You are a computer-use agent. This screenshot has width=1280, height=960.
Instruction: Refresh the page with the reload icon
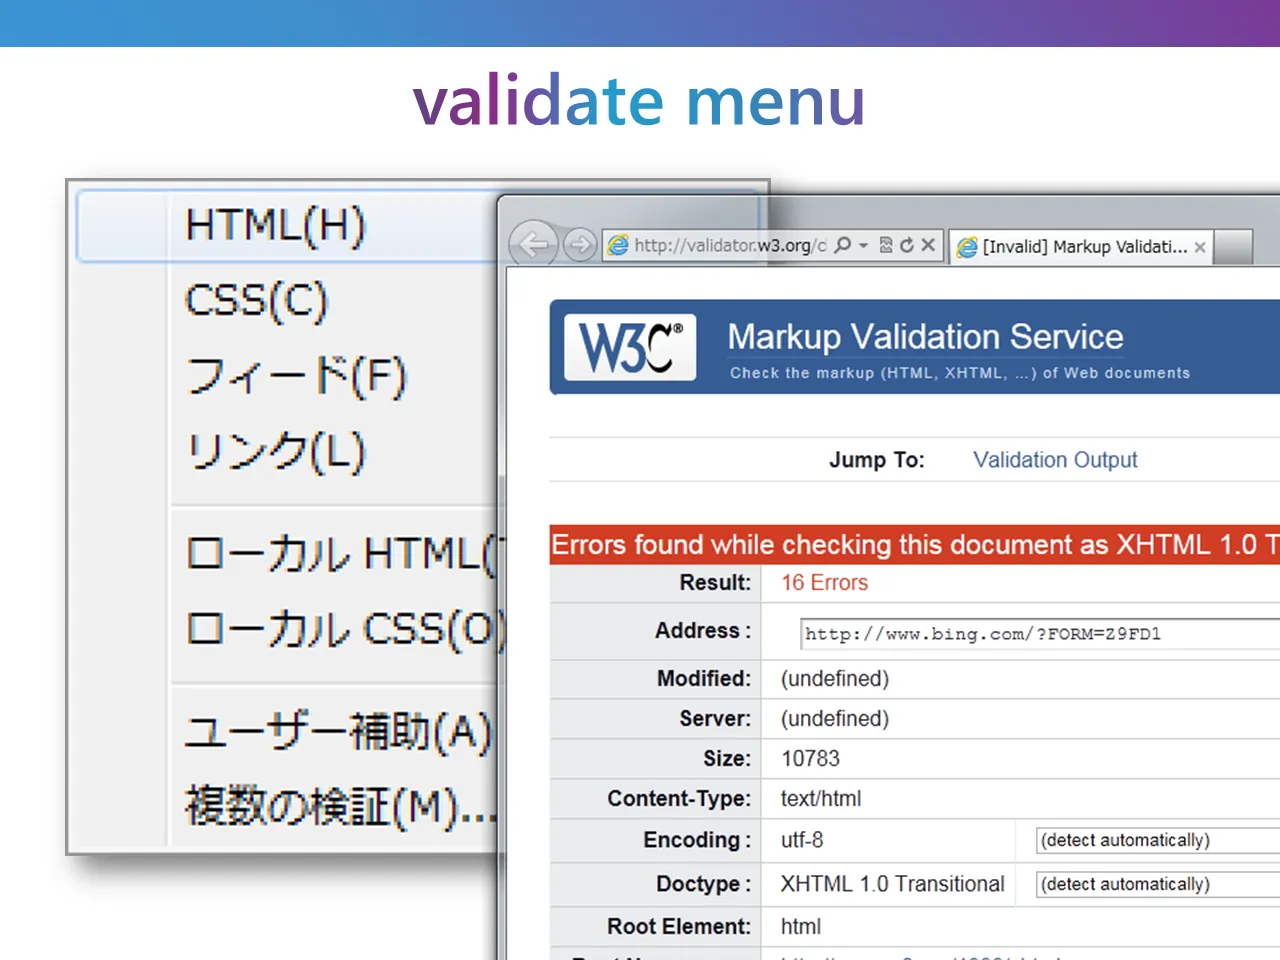point(907,245)
